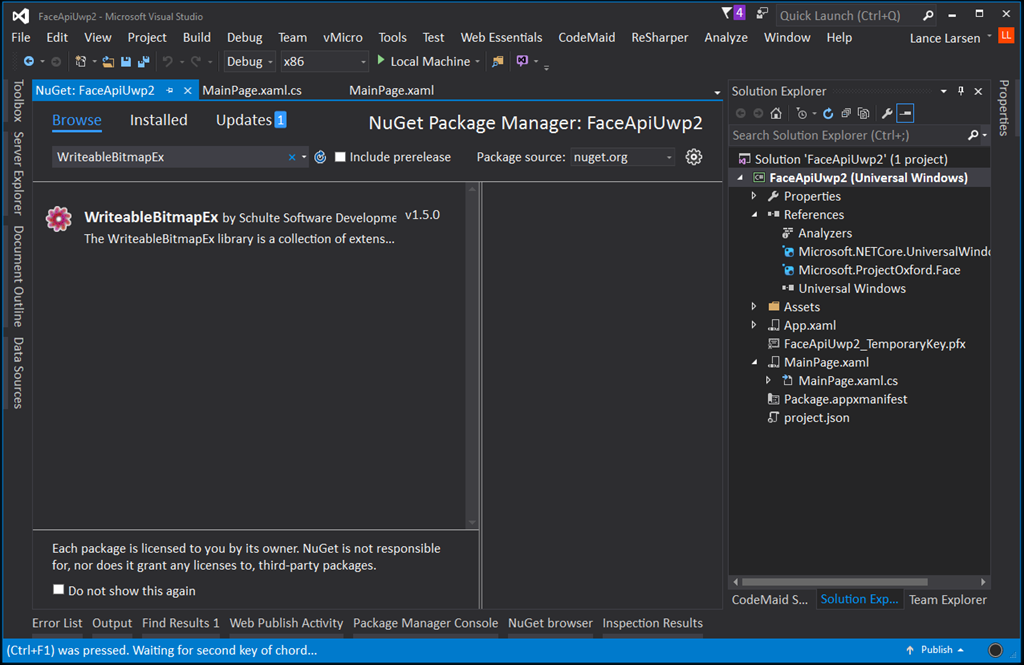This screenshot has height=665, width=1024.
Task: Click the WriteableBitmapEx flower package icon
Action: (59, 219)
